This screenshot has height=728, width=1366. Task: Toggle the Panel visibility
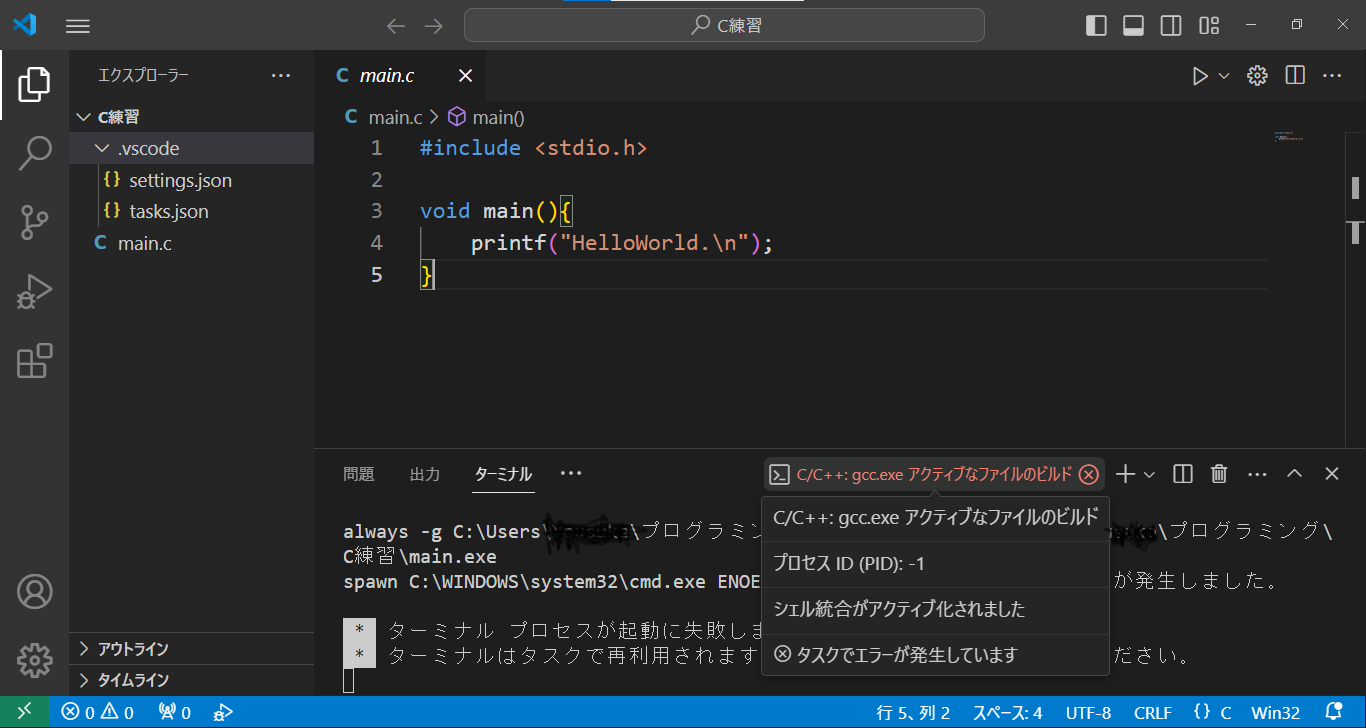(1133, 25)
